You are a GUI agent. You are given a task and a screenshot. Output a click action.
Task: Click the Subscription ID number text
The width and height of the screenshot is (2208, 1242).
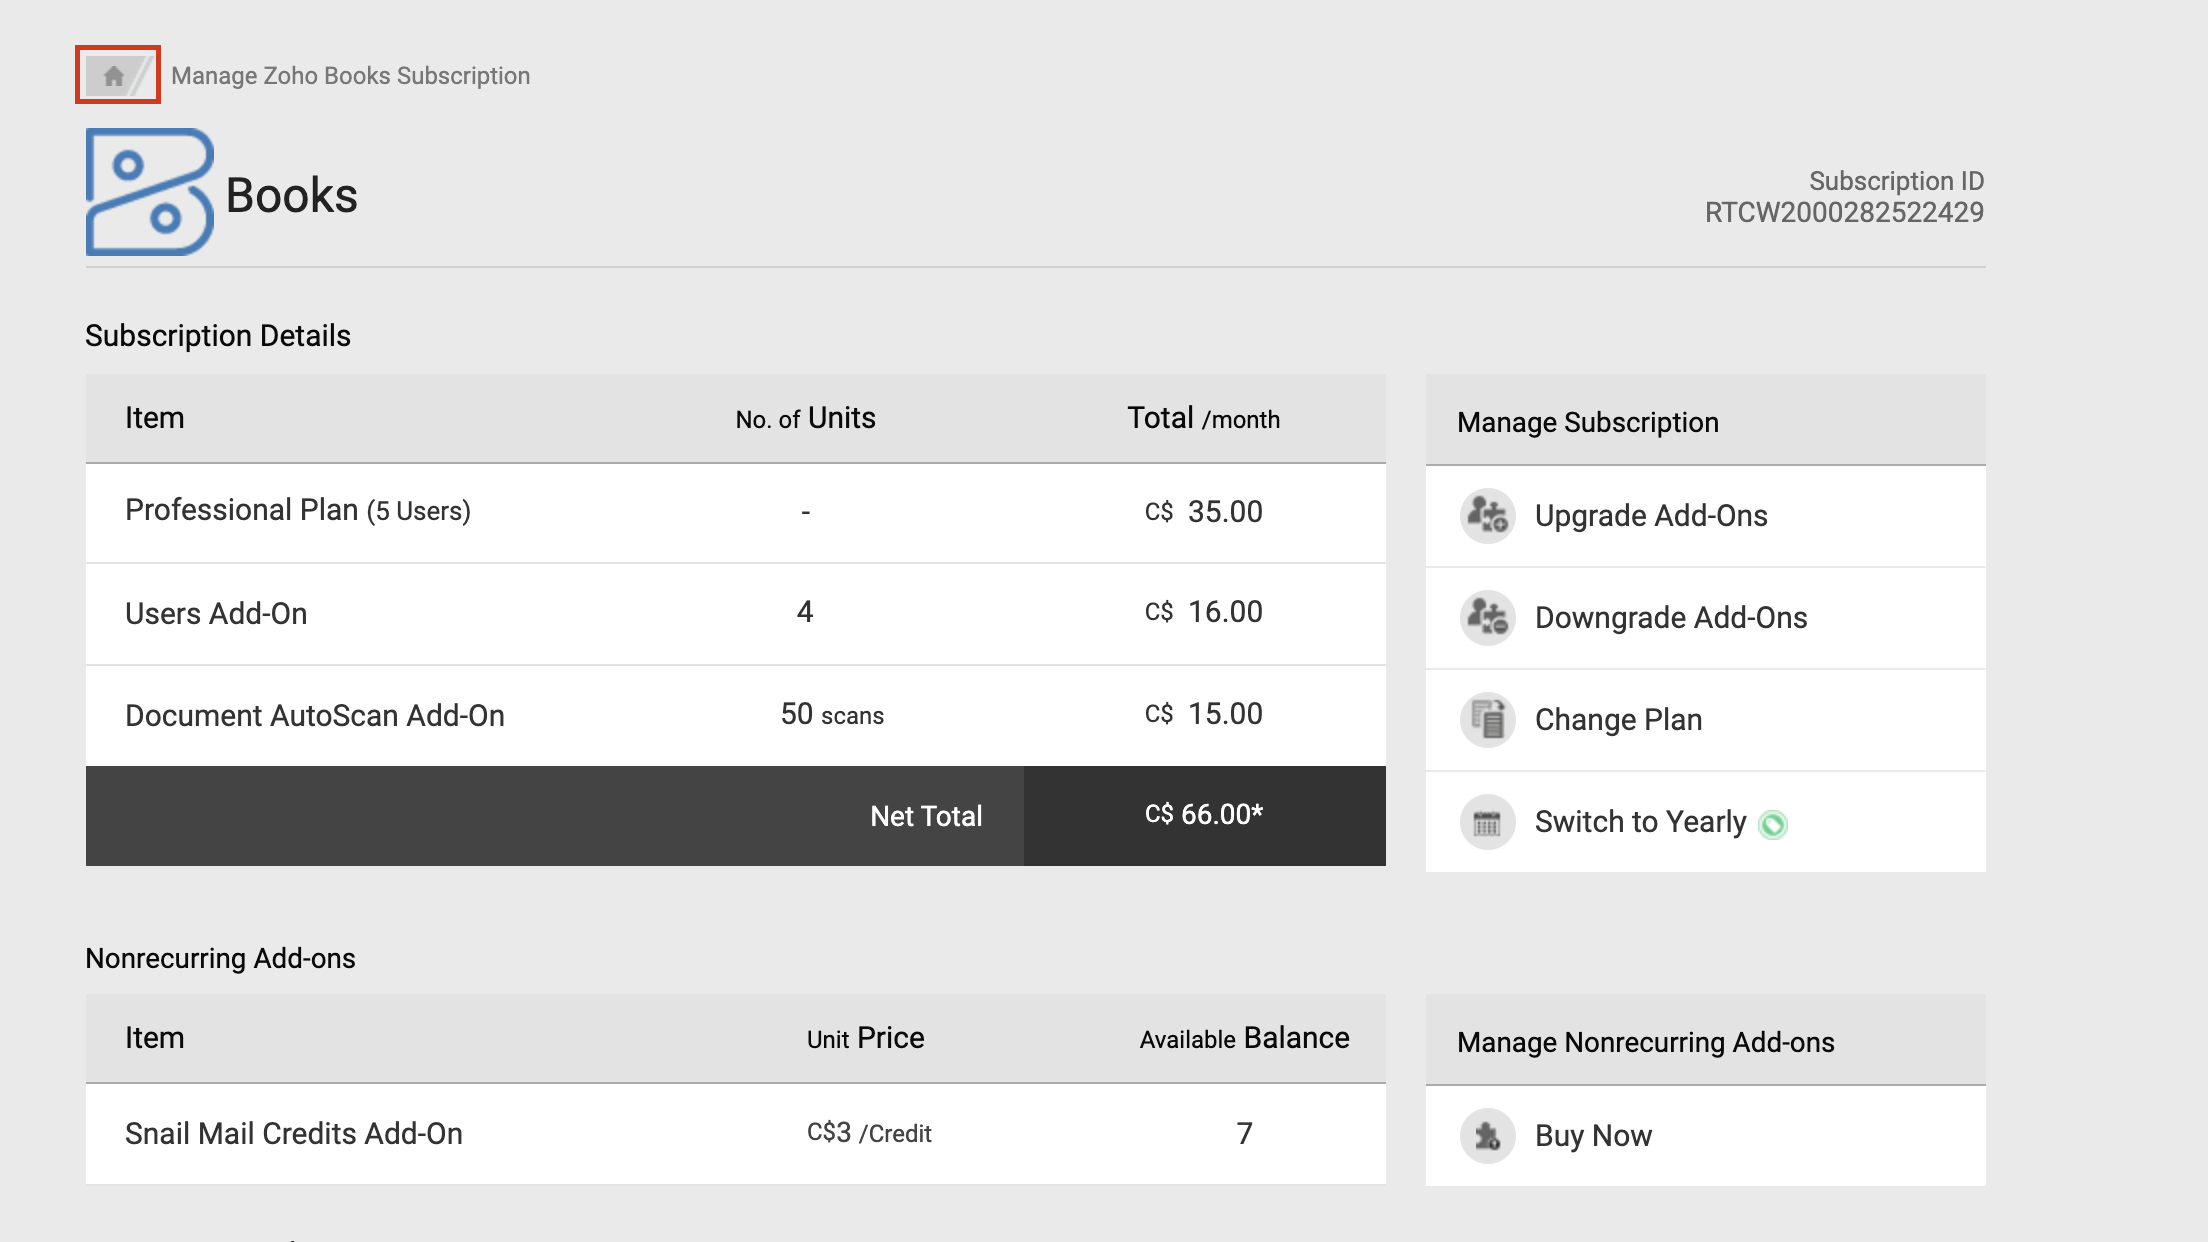pyautogui.click(x=1843, y=212)
